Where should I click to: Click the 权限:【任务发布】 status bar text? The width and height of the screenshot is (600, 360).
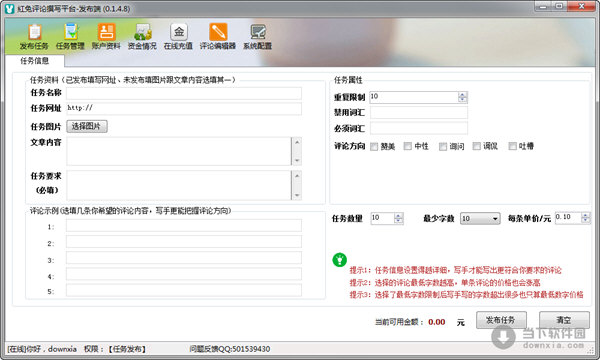[x=115, y=349]
